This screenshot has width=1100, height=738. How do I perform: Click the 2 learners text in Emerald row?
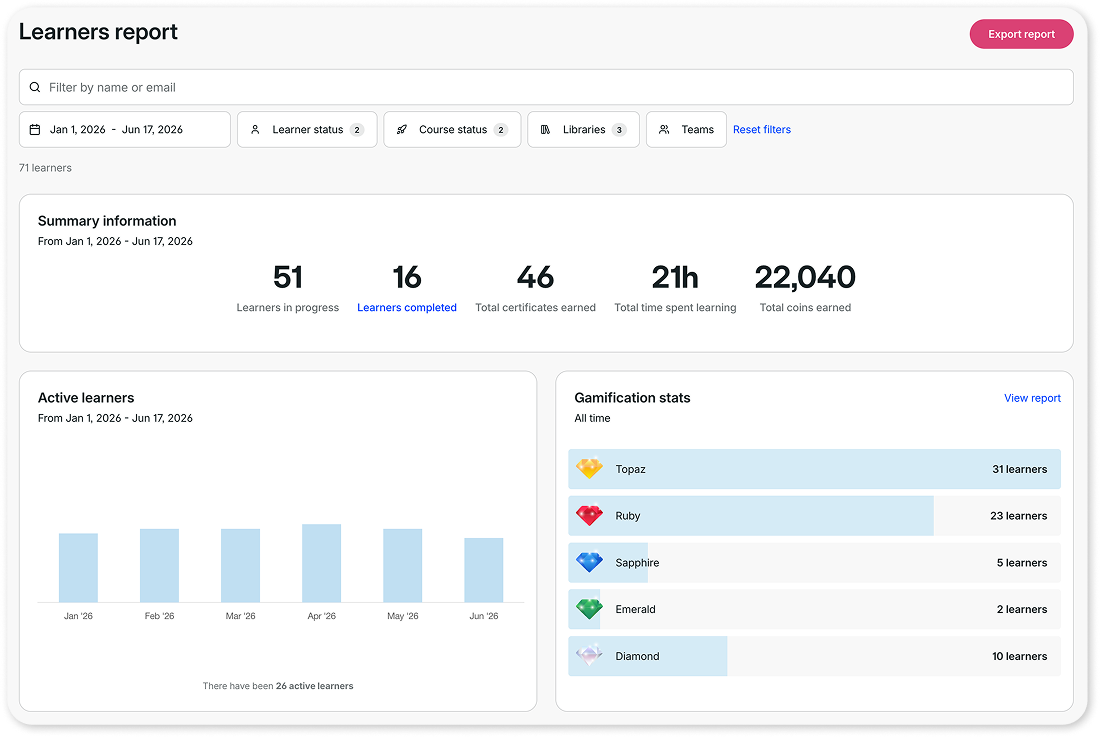[1021, 609]
